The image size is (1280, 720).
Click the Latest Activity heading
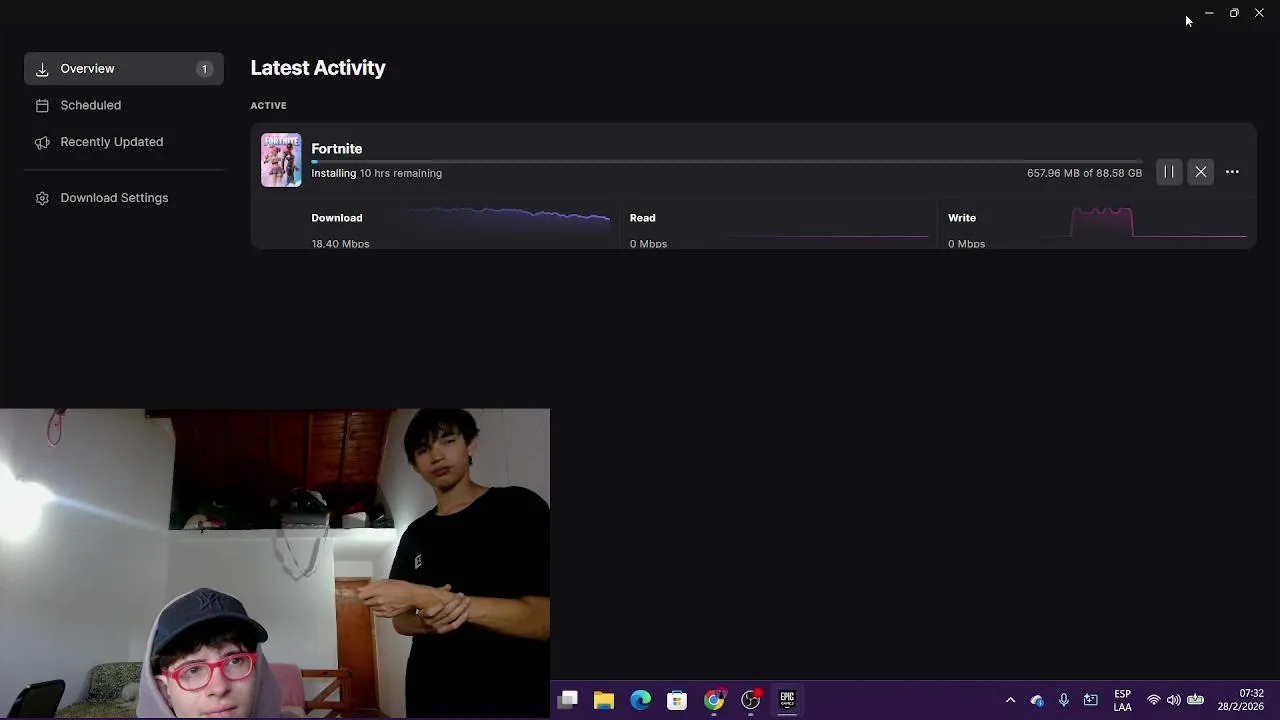point(318,68)
